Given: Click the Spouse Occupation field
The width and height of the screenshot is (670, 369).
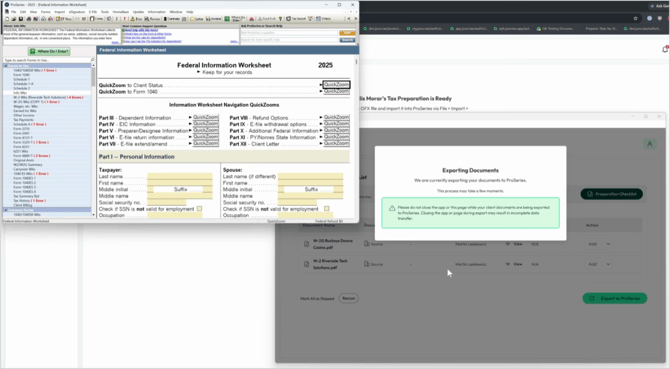Looking at the screenshot, I should 305,215.
